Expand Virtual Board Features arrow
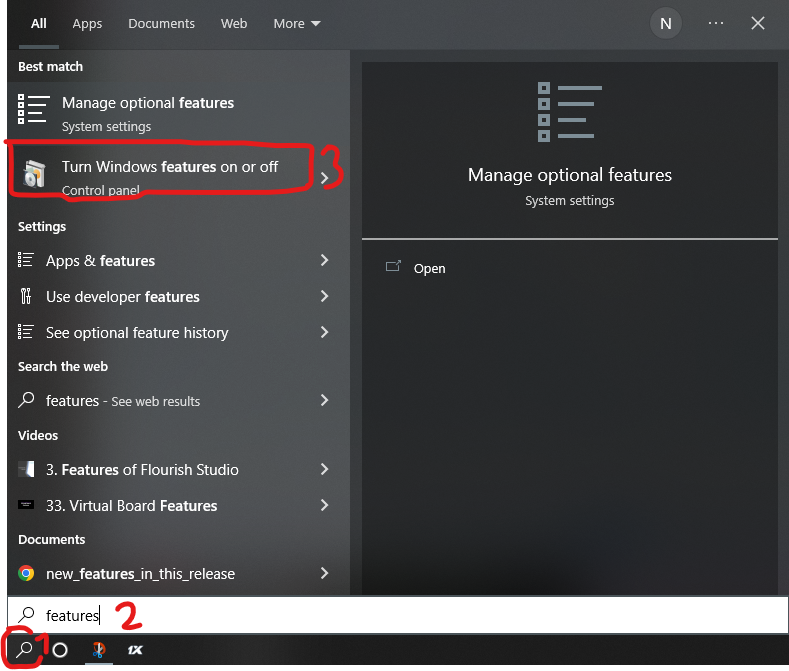 click(x=325, y=505)
